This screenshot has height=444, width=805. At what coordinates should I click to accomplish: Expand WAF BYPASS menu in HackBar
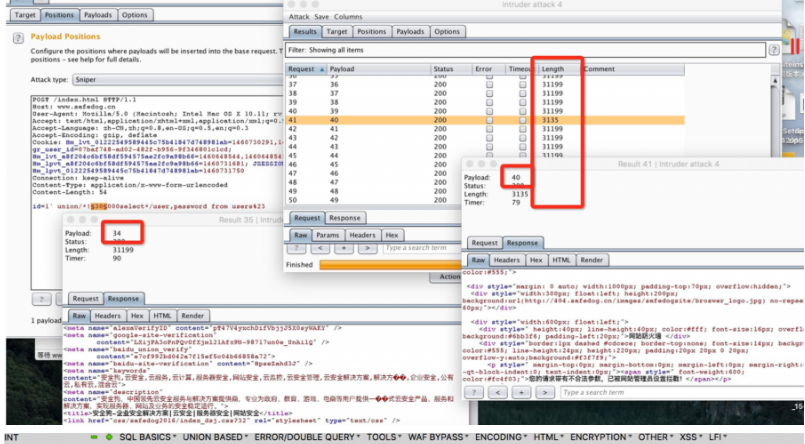click(x=438, y=437)
